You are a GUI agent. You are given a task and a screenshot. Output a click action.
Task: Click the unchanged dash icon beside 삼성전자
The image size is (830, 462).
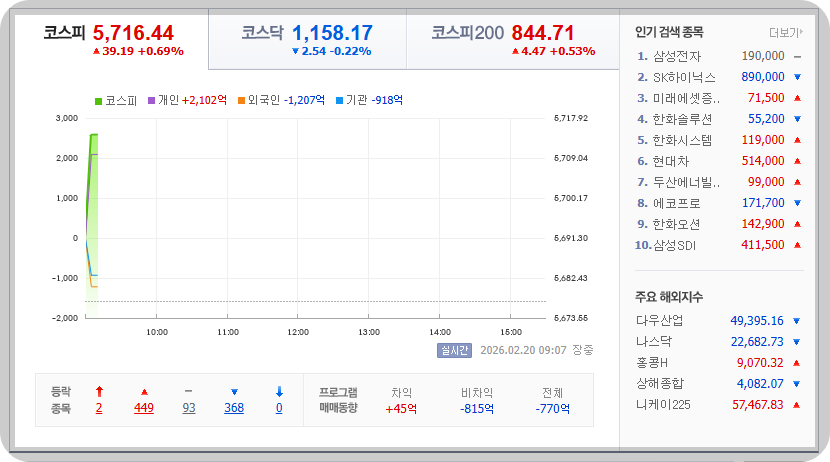click(x=798, y=56)
